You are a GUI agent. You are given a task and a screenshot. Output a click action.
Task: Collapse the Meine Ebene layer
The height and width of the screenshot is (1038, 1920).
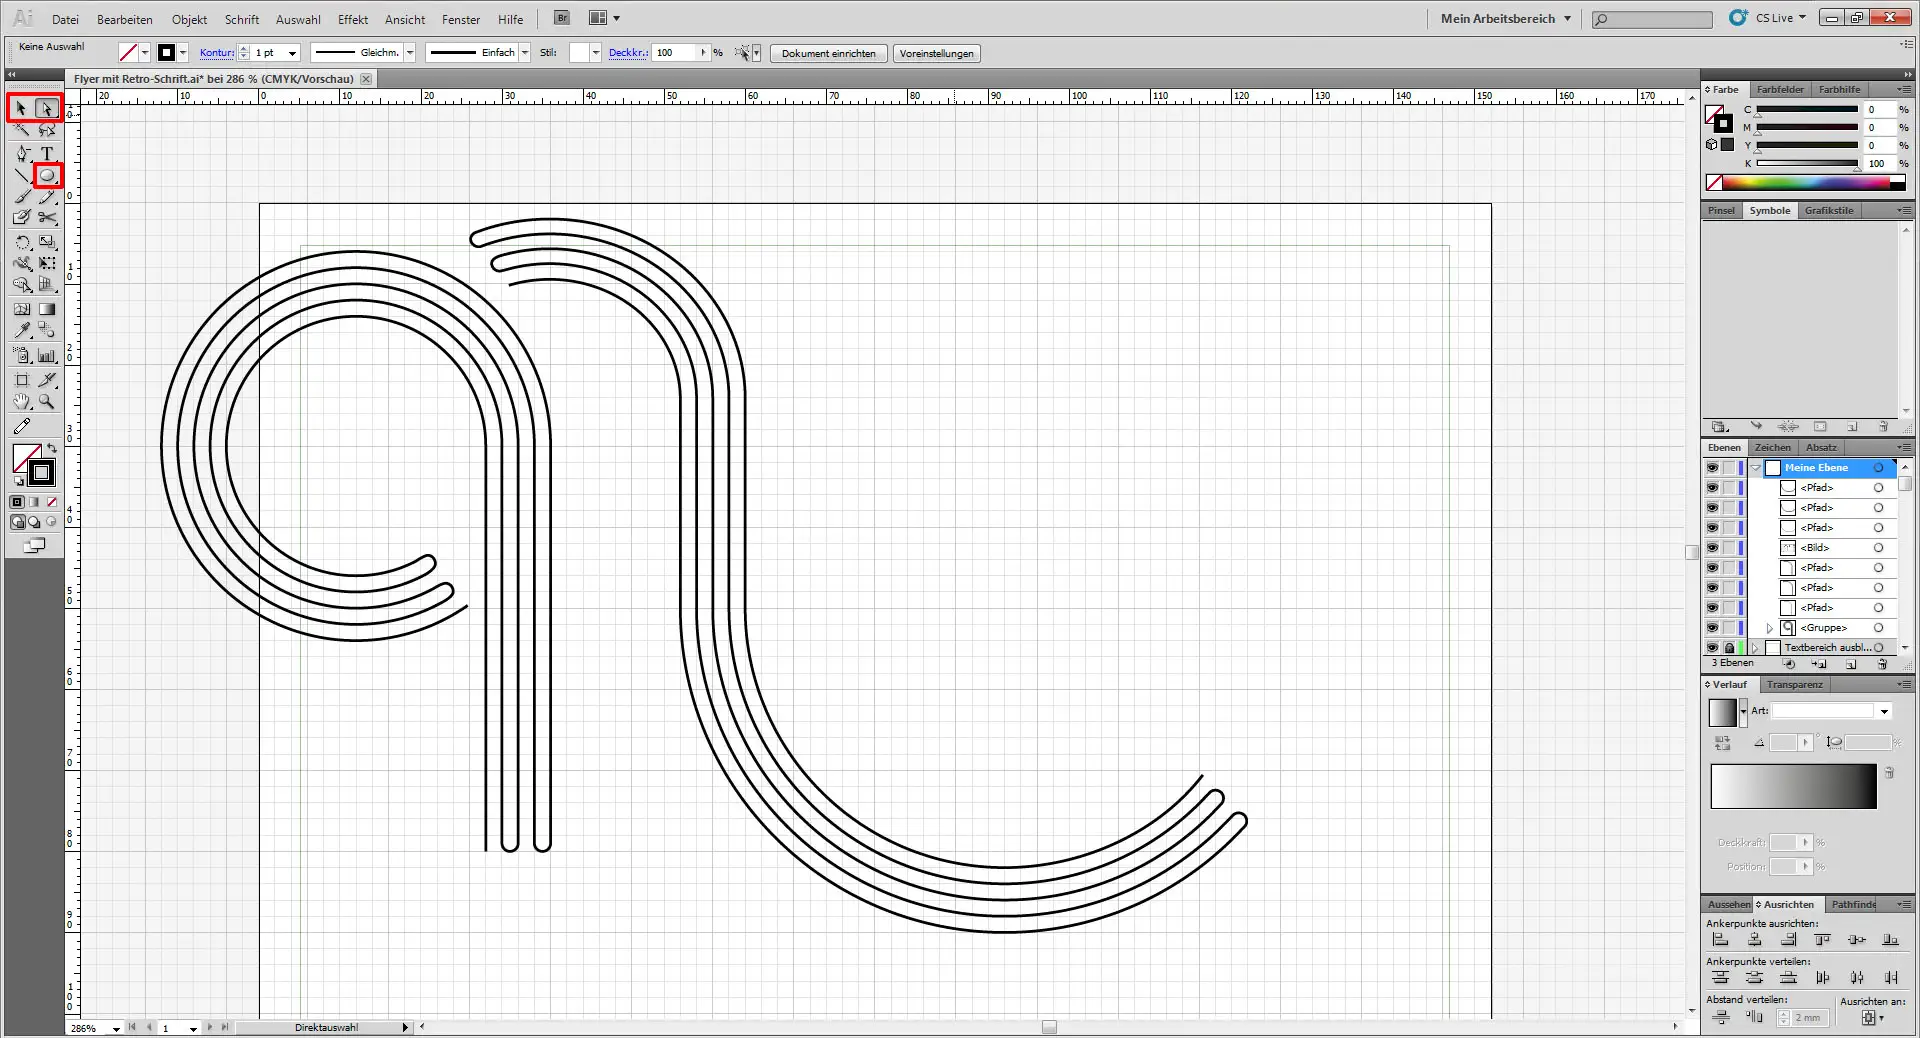tap(1755, 468)
